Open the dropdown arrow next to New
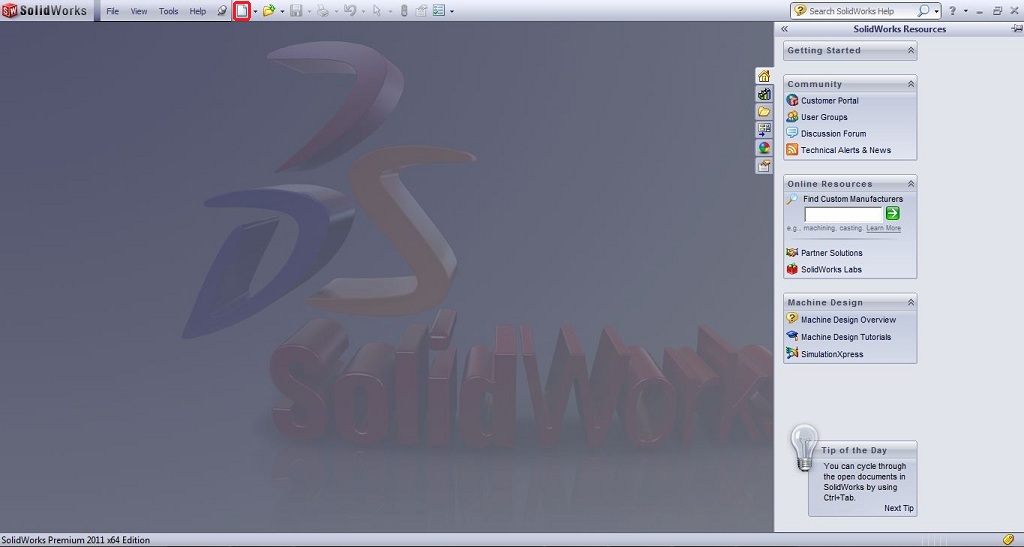The width and height of the screenshot is (1024, 547). click(x=255, y=11)
